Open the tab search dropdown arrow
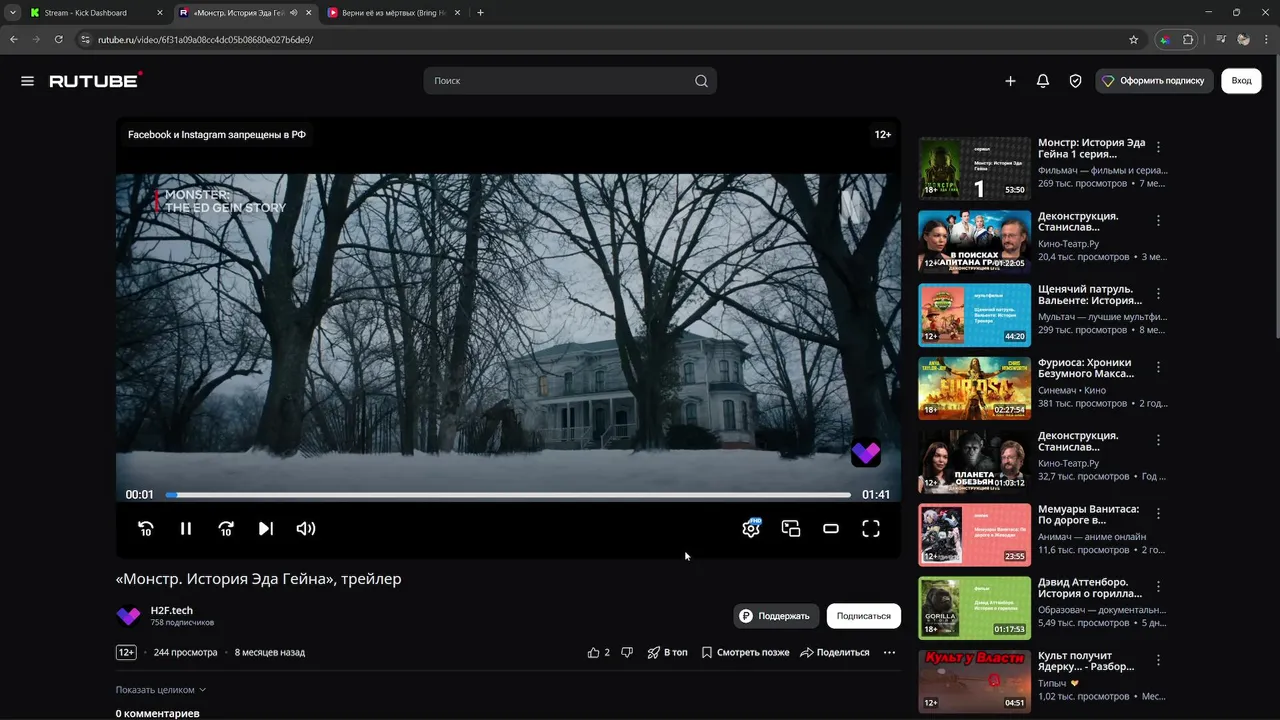Image resolution: width=1280 pixels, height=720 pixels. [13, 13]
